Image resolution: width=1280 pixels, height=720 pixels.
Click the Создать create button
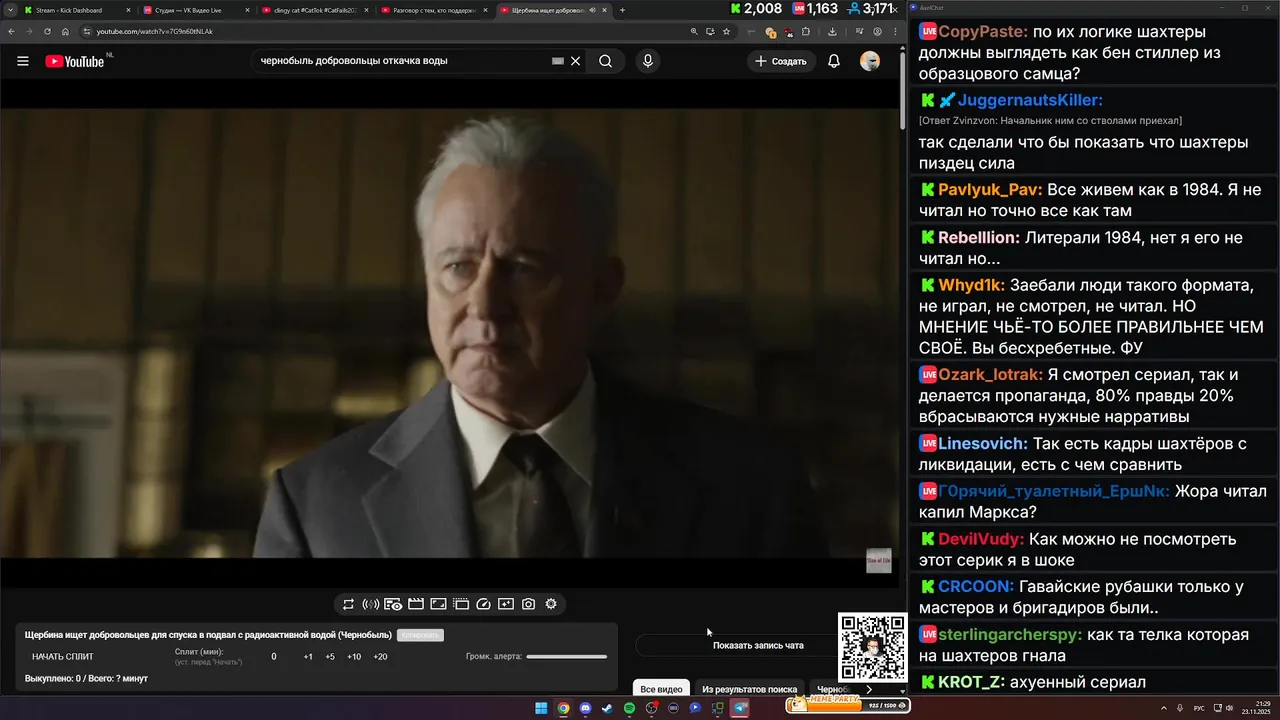point(781,61)
